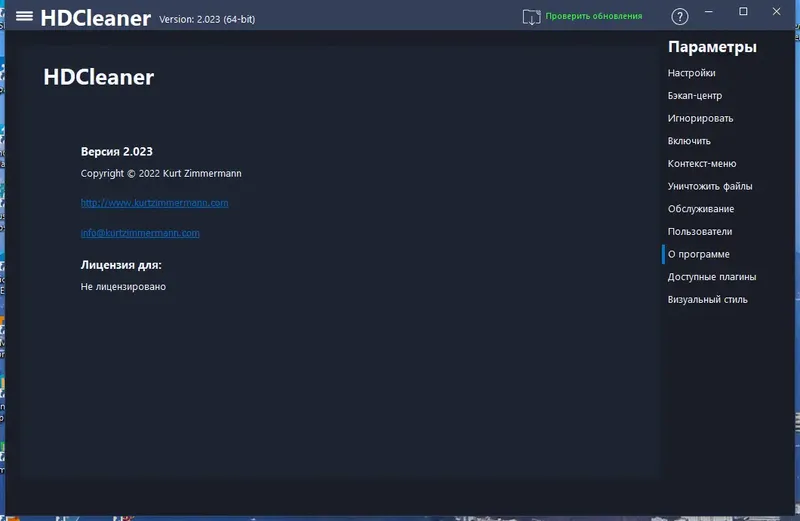Open the hamburger main menu
Viewport: 800px width, 521px height.
(24, 16)
